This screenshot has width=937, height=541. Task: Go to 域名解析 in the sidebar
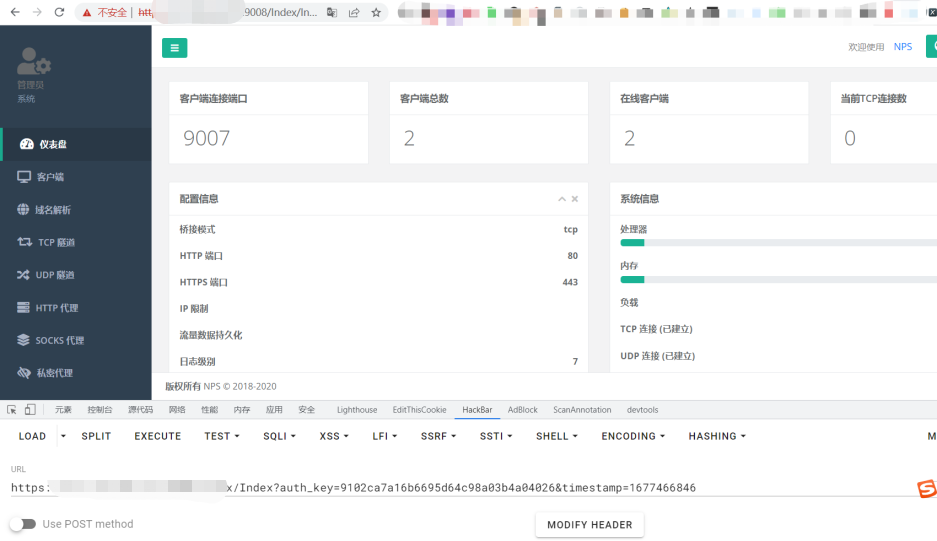(52, 210)
